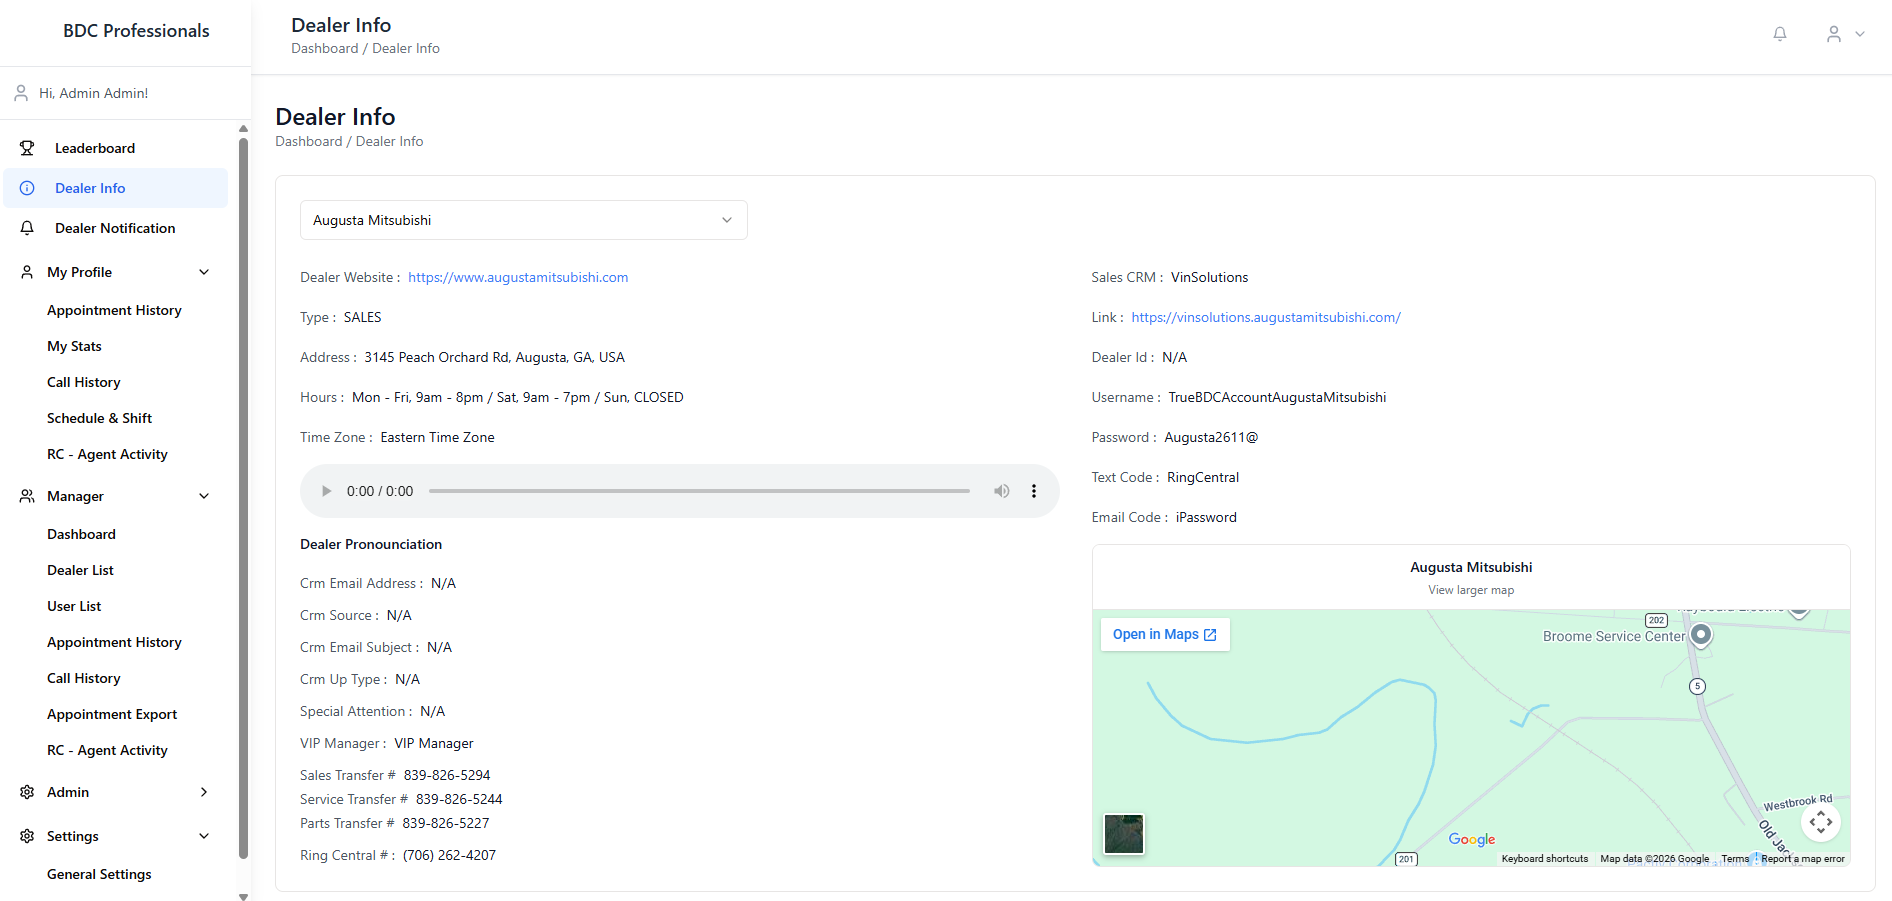1892x901 pixels.
Task: Click the audio progress slider track
Action: coord(699,491)
